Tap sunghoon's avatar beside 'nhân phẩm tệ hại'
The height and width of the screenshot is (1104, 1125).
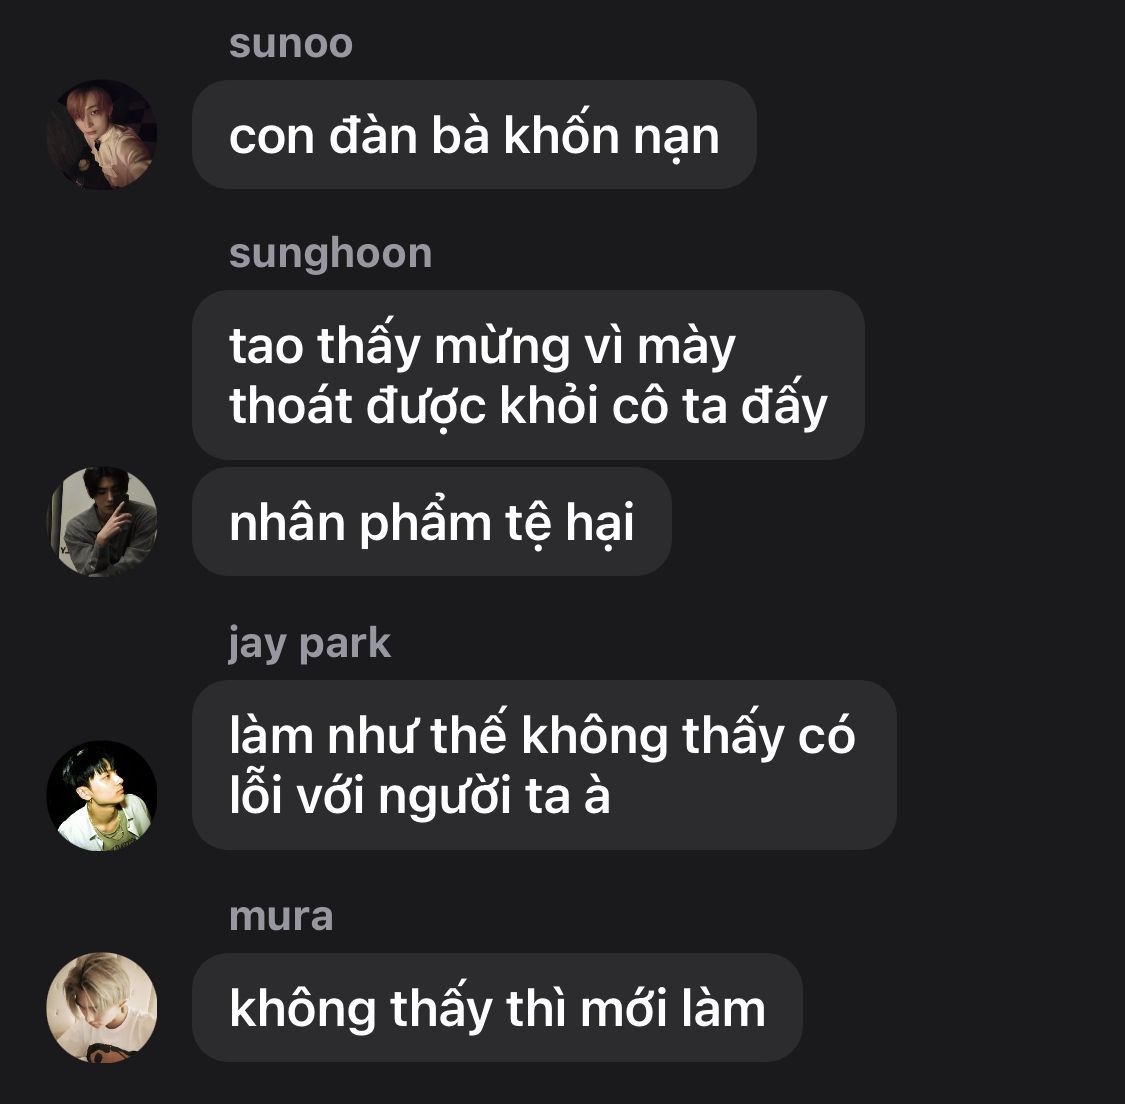coord(102,522)
